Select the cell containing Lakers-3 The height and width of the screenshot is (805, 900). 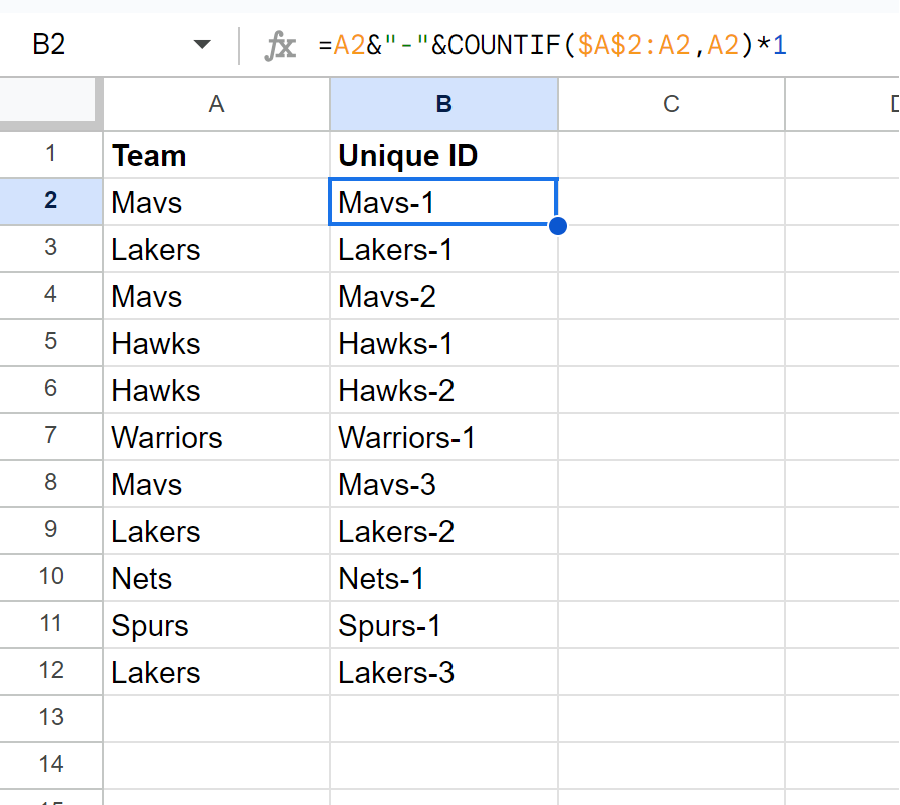pyautogui.click(x=444, y=671)
